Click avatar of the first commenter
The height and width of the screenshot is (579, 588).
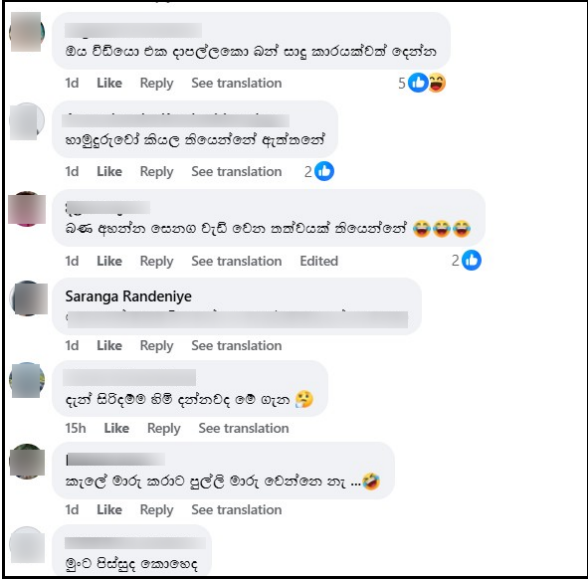tap(26, 32)
